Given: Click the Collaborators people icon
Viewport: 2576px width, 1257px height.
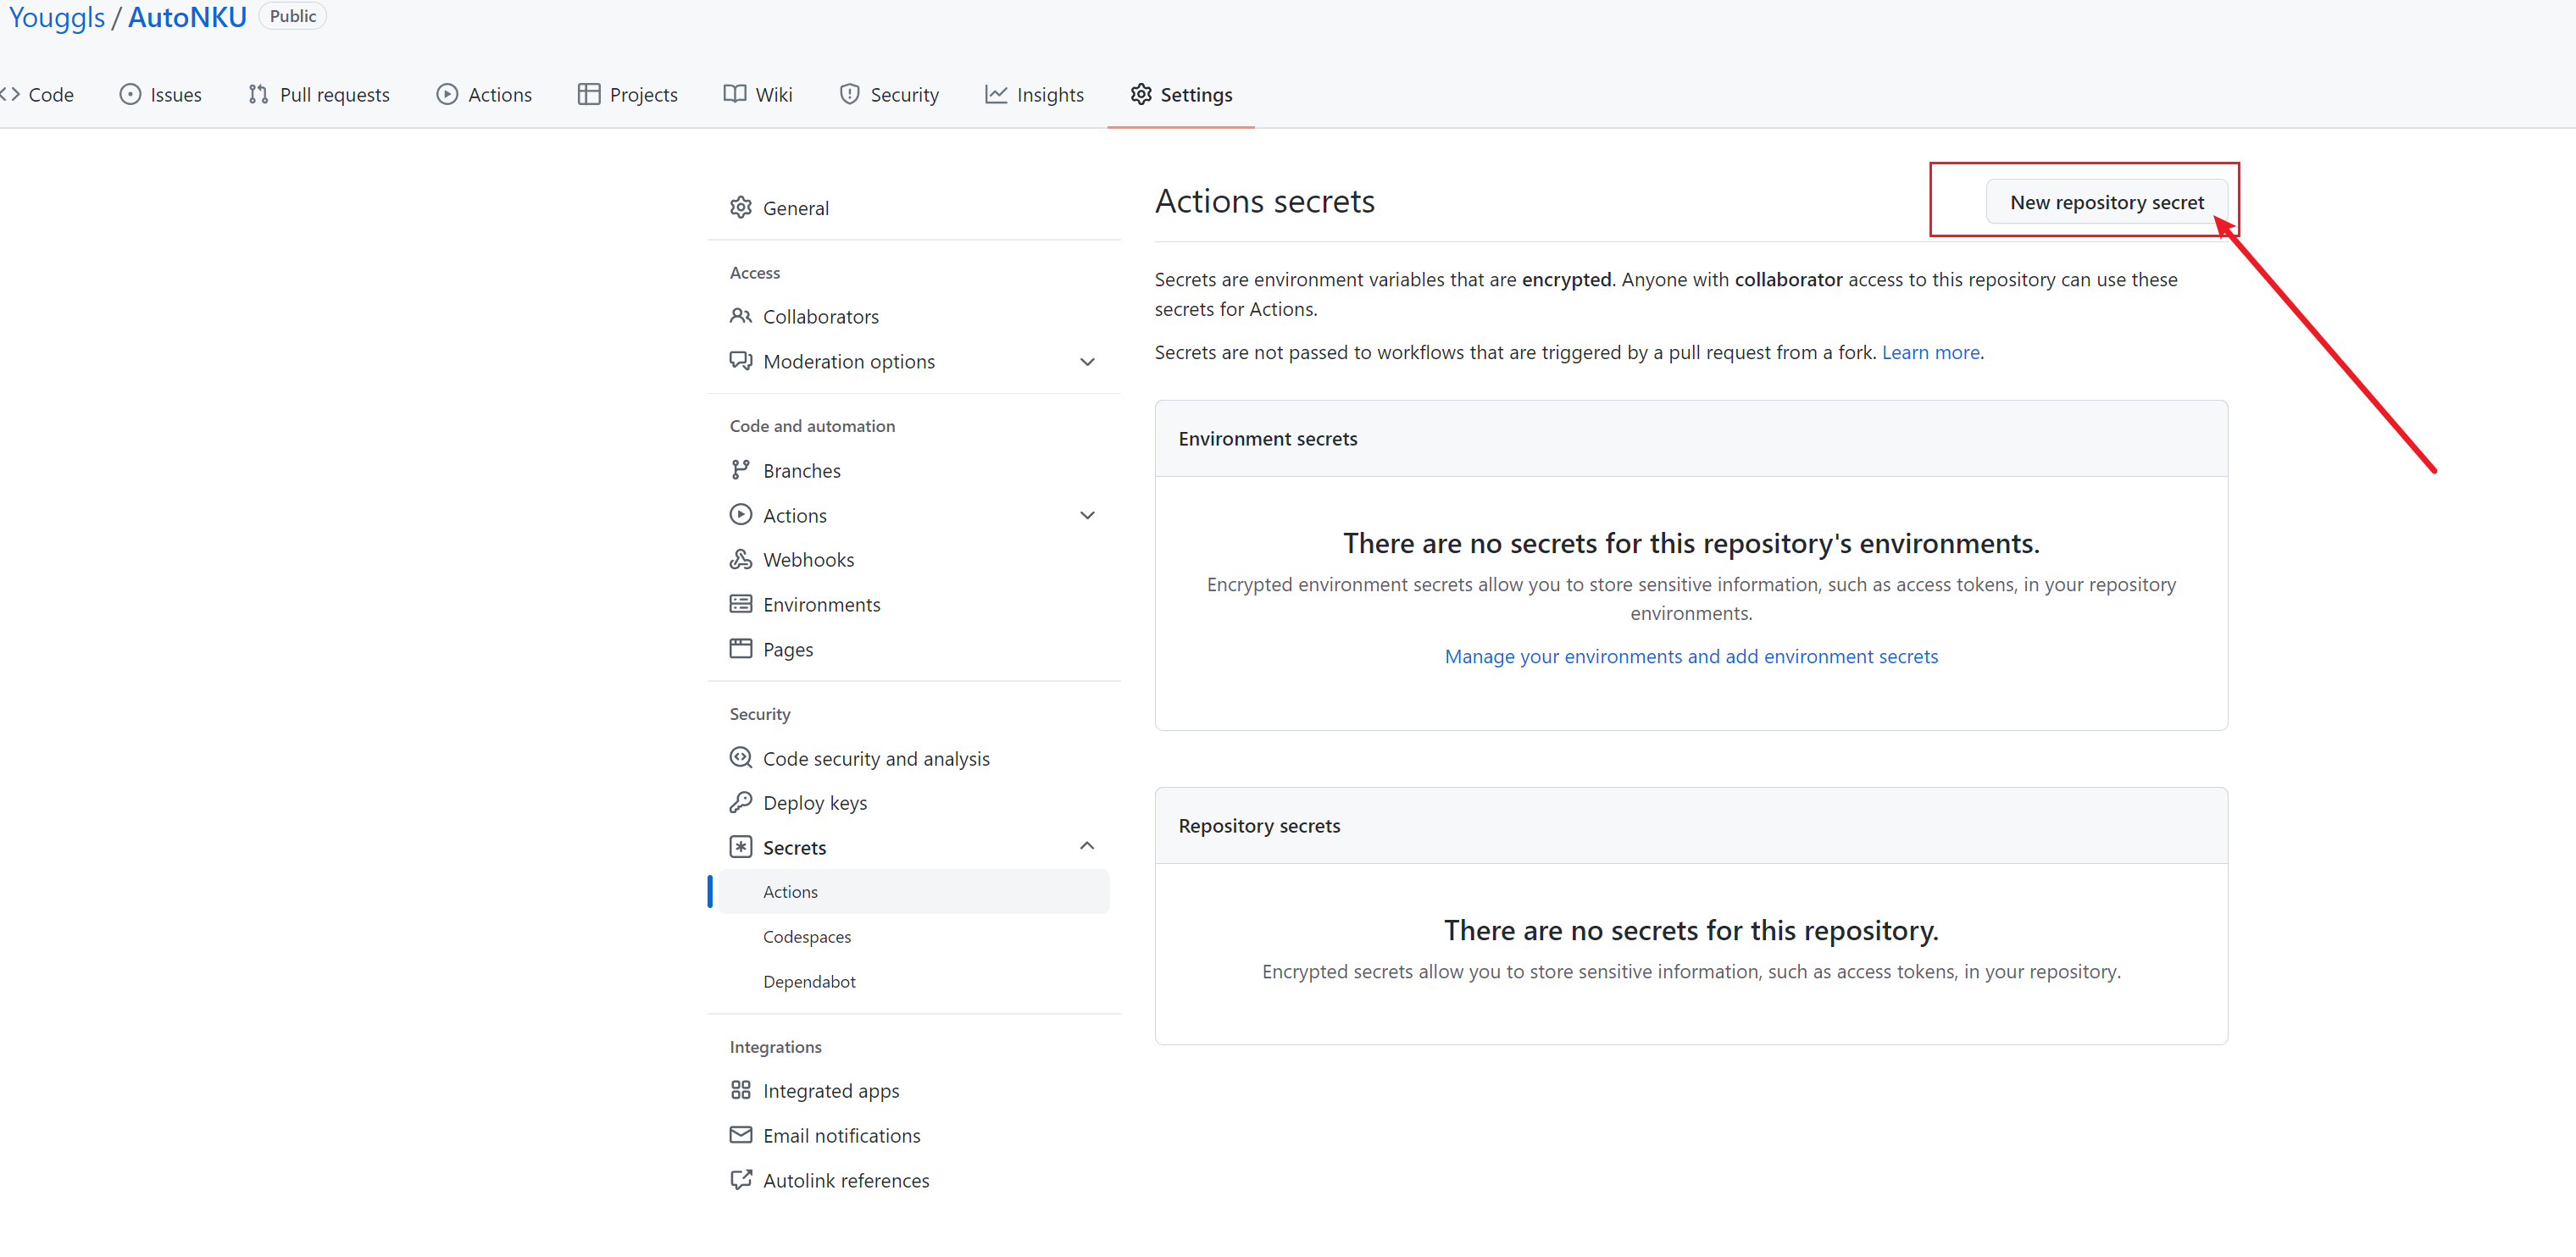Looking at the screenshot, I should [x=740, y=316].
